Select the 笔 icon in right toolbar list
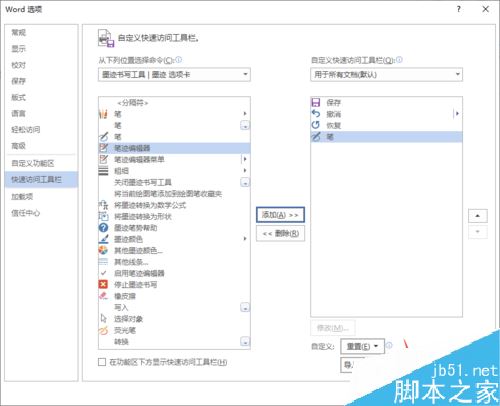Image resolution: width=500 pixels, height=406 pixels. point(316,136)
